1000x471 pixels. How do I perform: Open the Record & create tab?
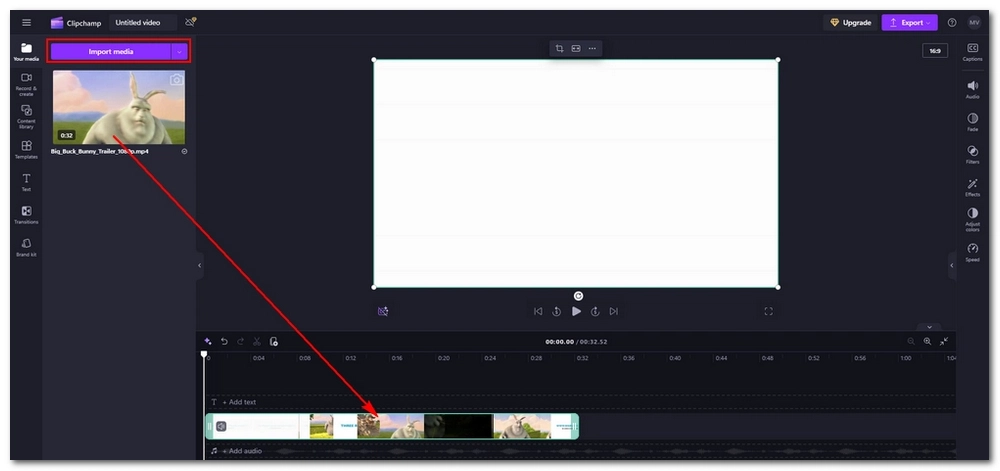pyautogui.click(x=26, y=84)
